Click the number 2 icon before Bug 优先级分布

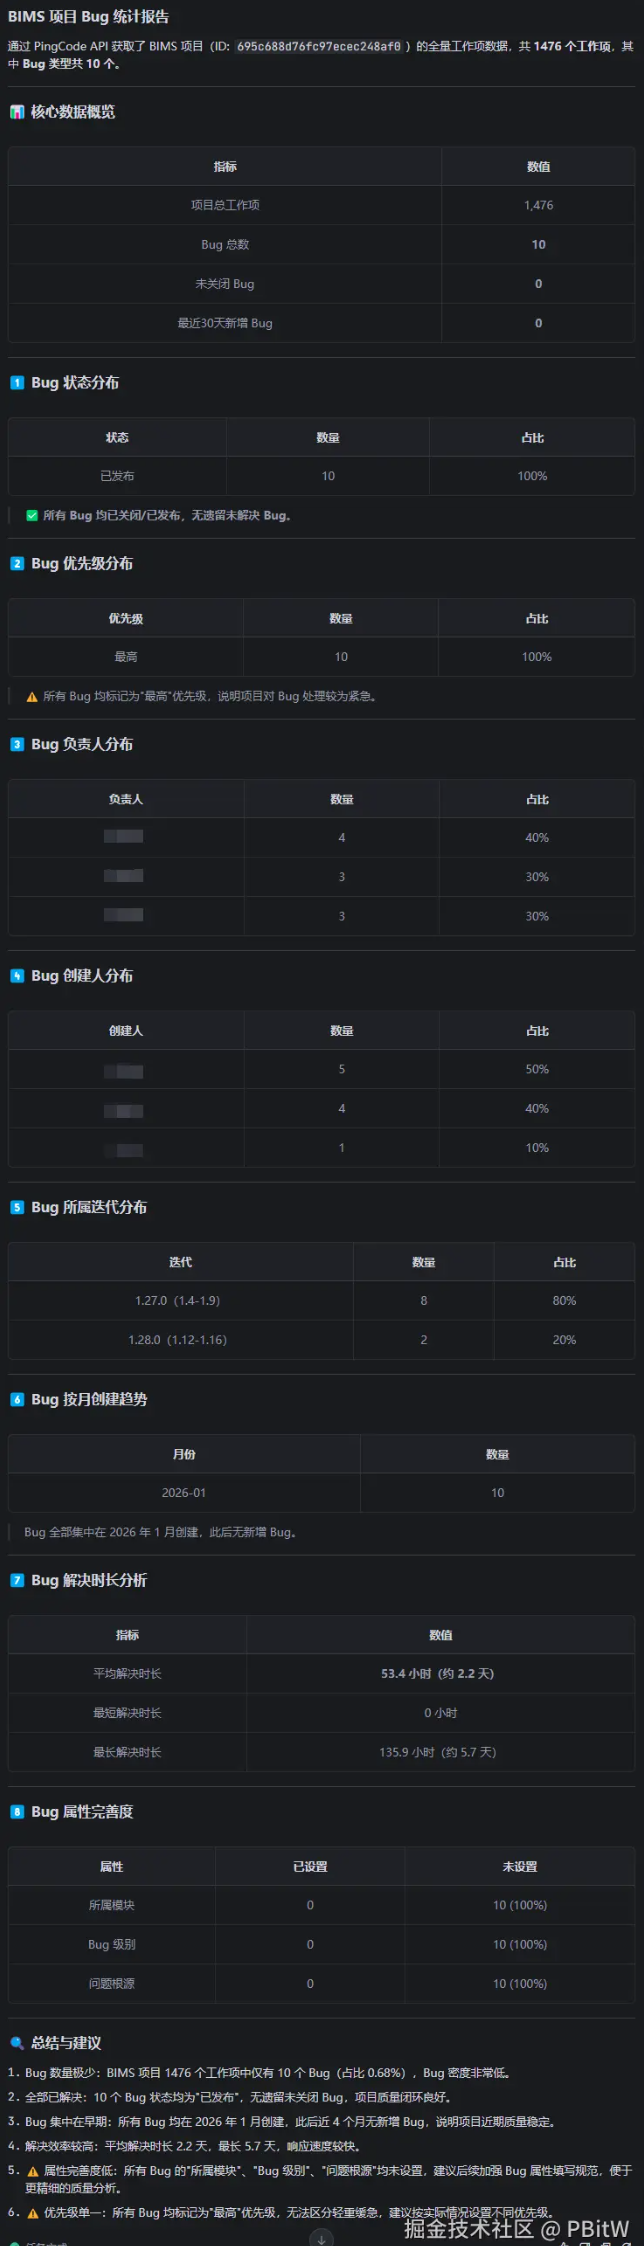point(16,564)
